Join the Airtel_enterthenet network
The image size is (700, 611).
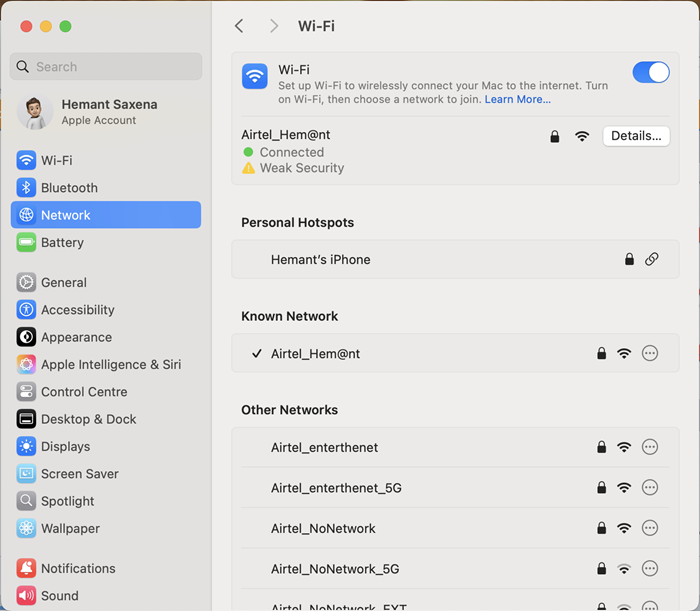click(x=455, y=447)
